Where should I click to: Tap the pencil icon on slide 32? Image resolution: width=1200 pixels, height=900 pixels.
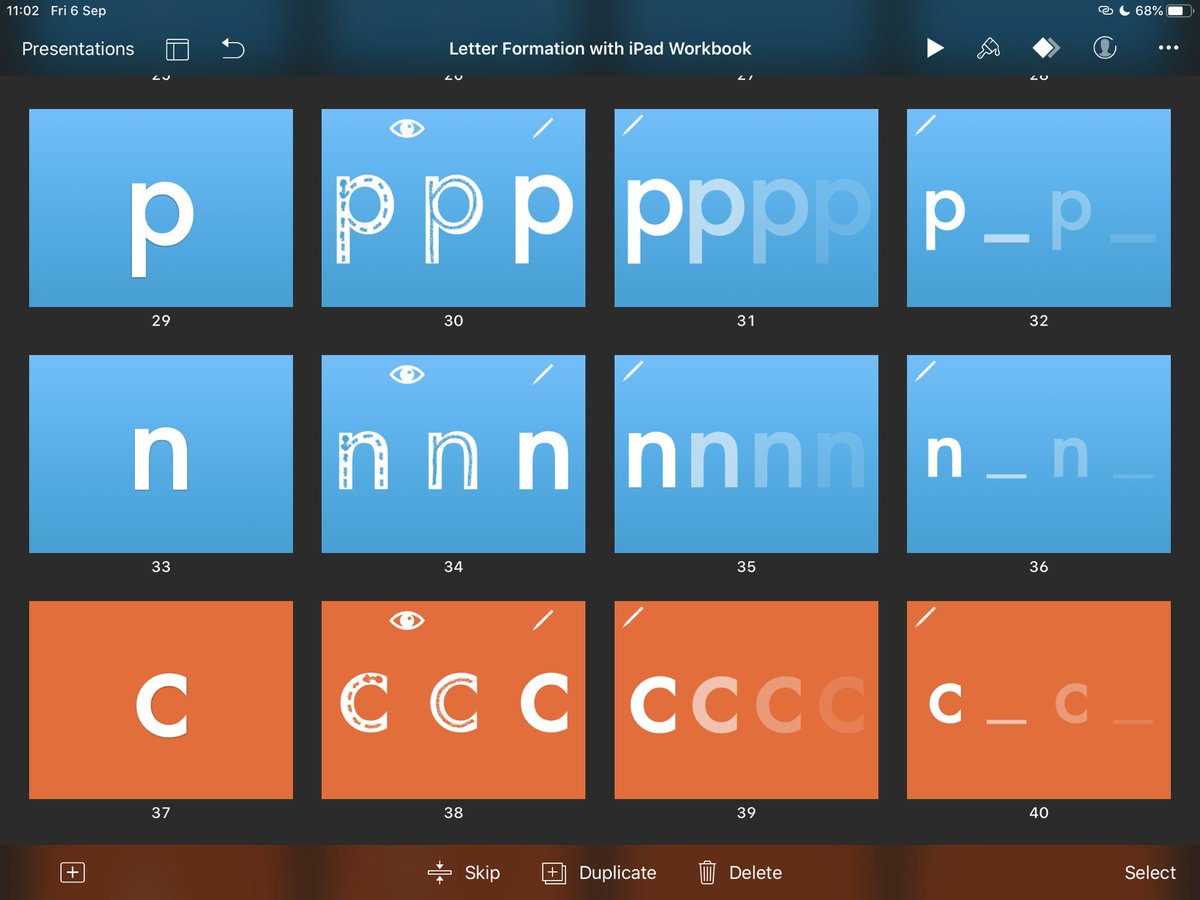[926, 124]
